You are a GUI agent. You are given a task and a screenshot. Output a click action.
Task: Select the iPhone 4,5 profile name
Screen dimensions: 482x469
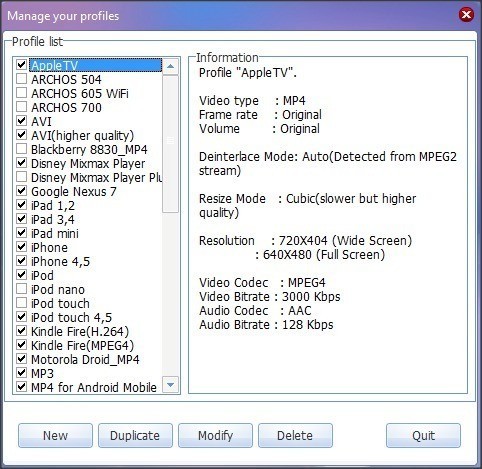[60, 261]
